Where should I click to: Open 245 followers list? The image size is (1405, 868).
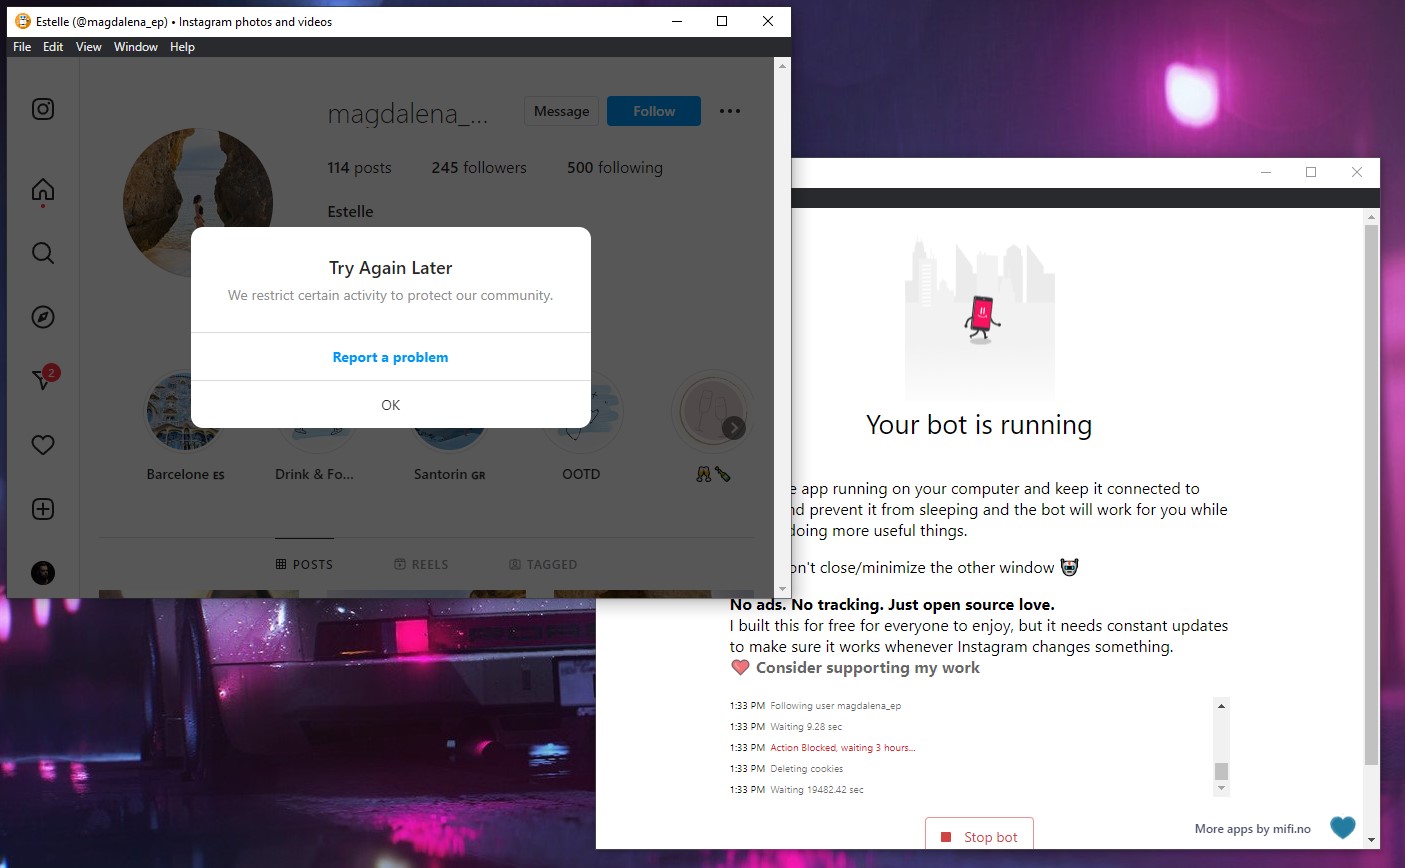point(479,168)
